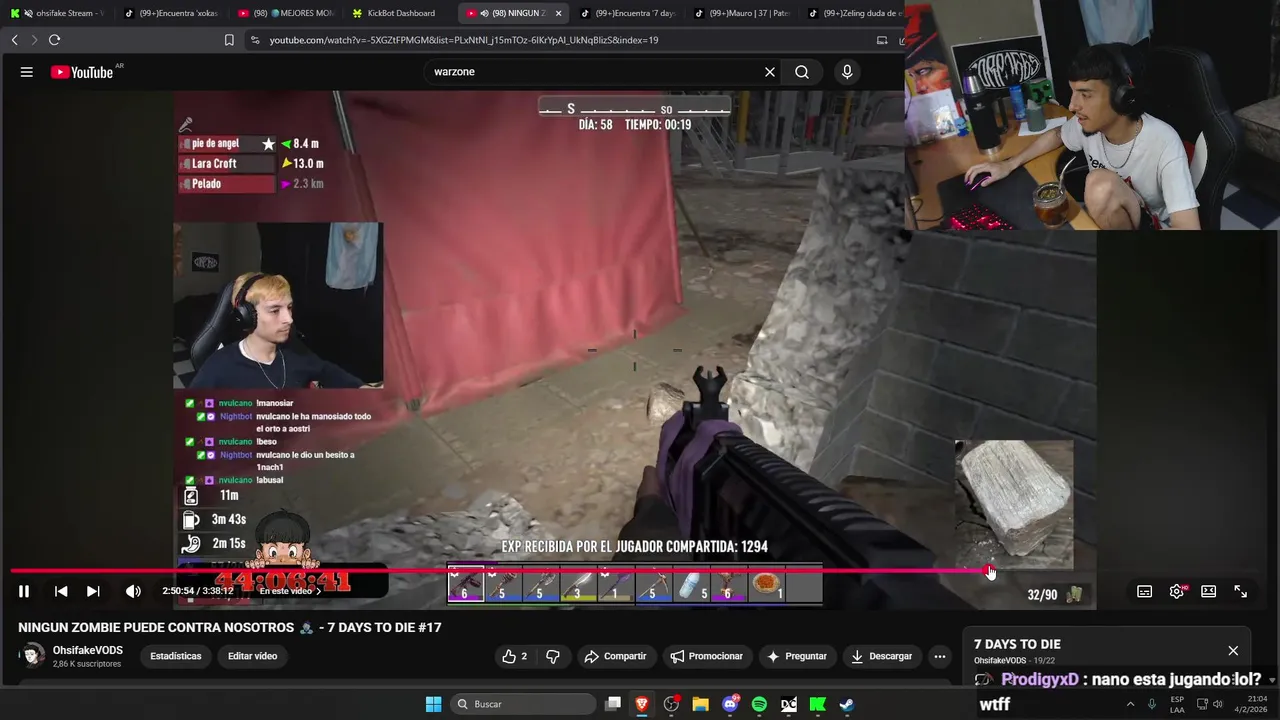Go to the previous video in playlist

[61, 591]
